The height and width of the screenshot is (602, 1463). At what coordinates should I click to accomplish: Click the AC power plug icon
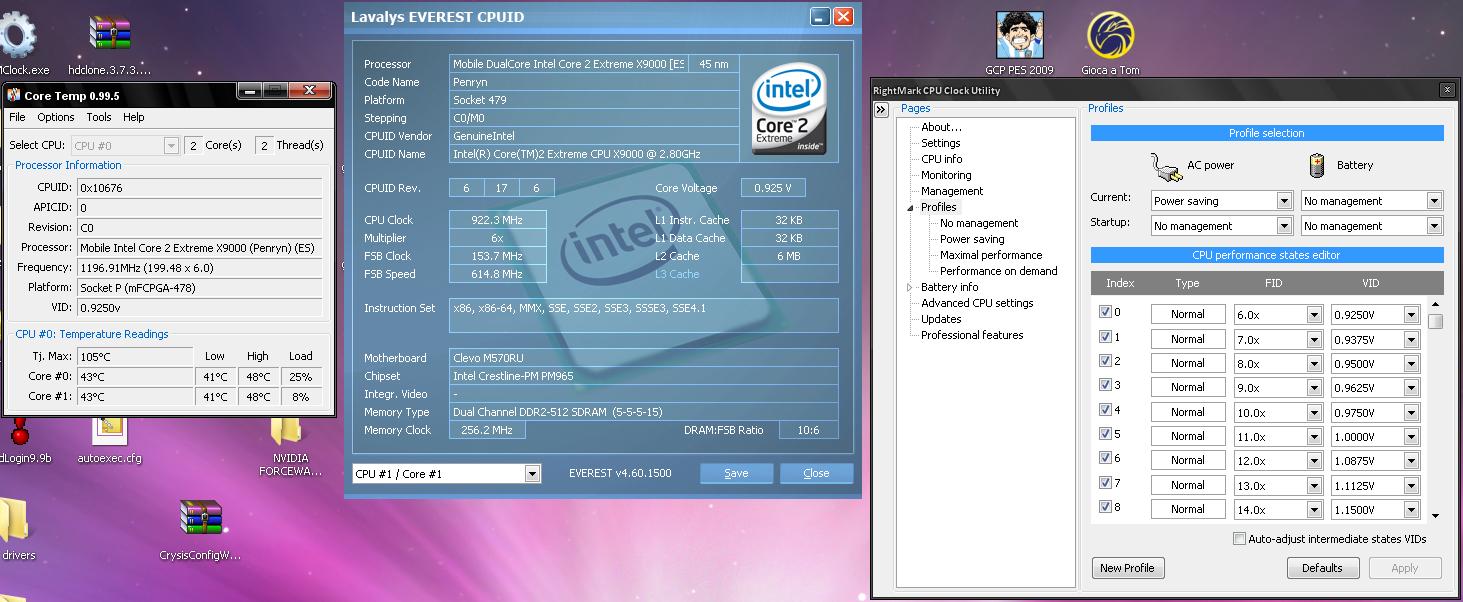(x=1165, y=165)
